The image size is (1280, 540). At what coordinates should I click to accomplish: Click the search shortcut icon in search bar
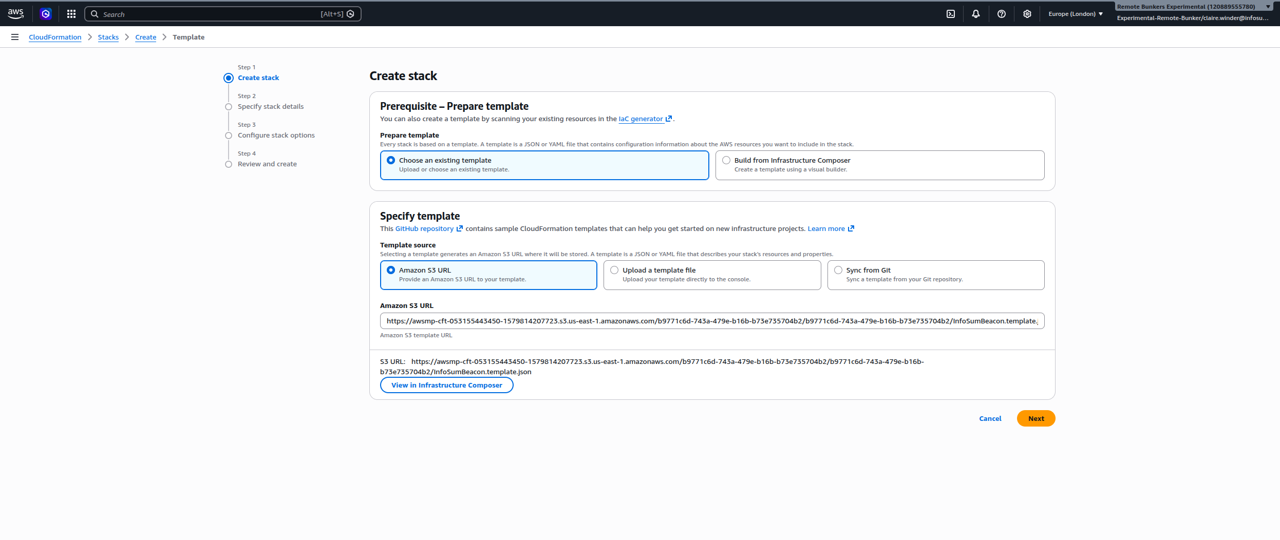click(351, 14)
